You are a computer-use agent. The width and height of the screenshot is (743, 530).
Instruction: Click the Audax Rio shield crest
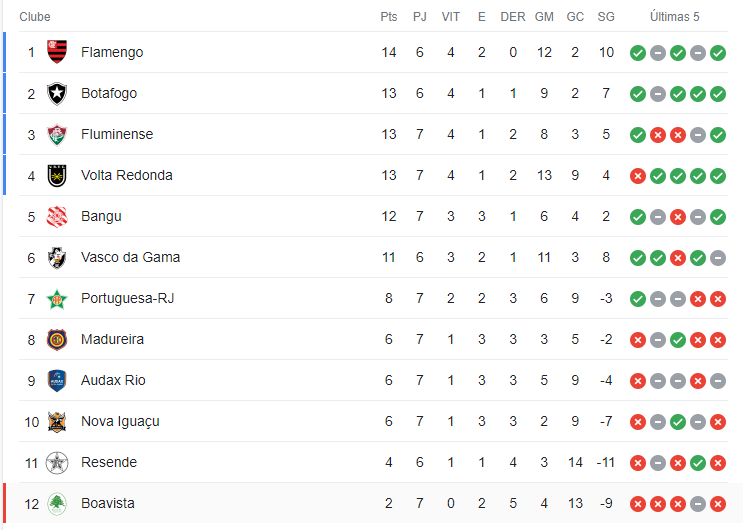(57, 381)
